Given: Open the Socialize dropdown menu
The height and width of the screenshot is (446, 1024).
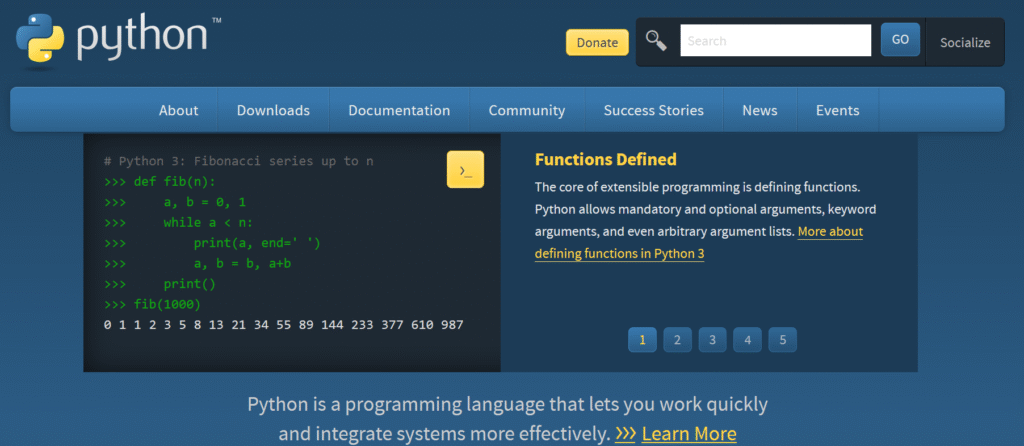Looking at the screenshot, I should pos(964,42).
